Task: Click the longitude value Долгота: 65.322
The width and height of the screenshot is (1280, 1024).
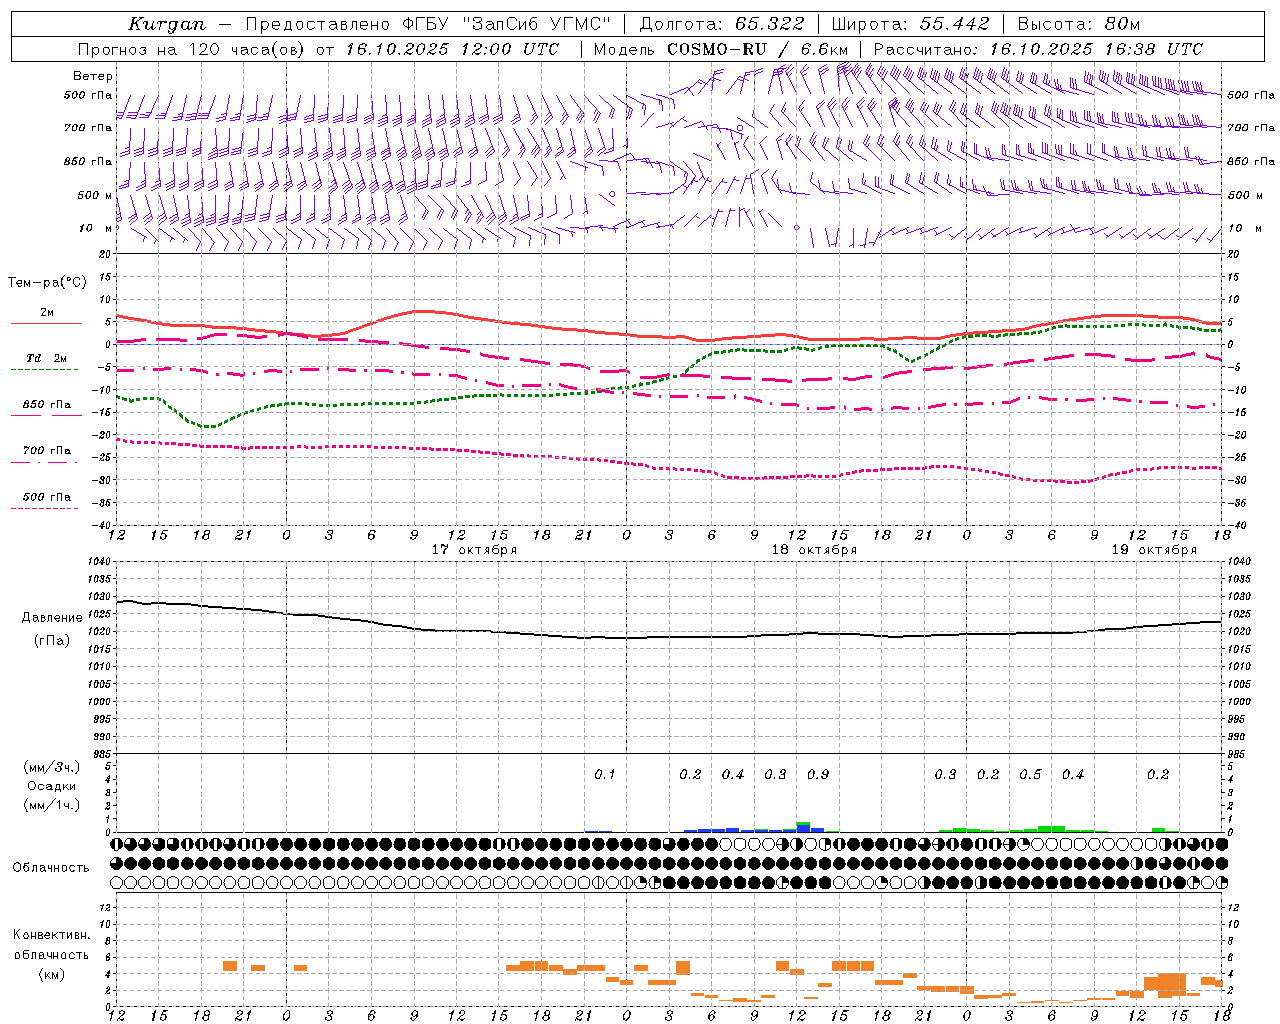Action: tap(721, 24)
